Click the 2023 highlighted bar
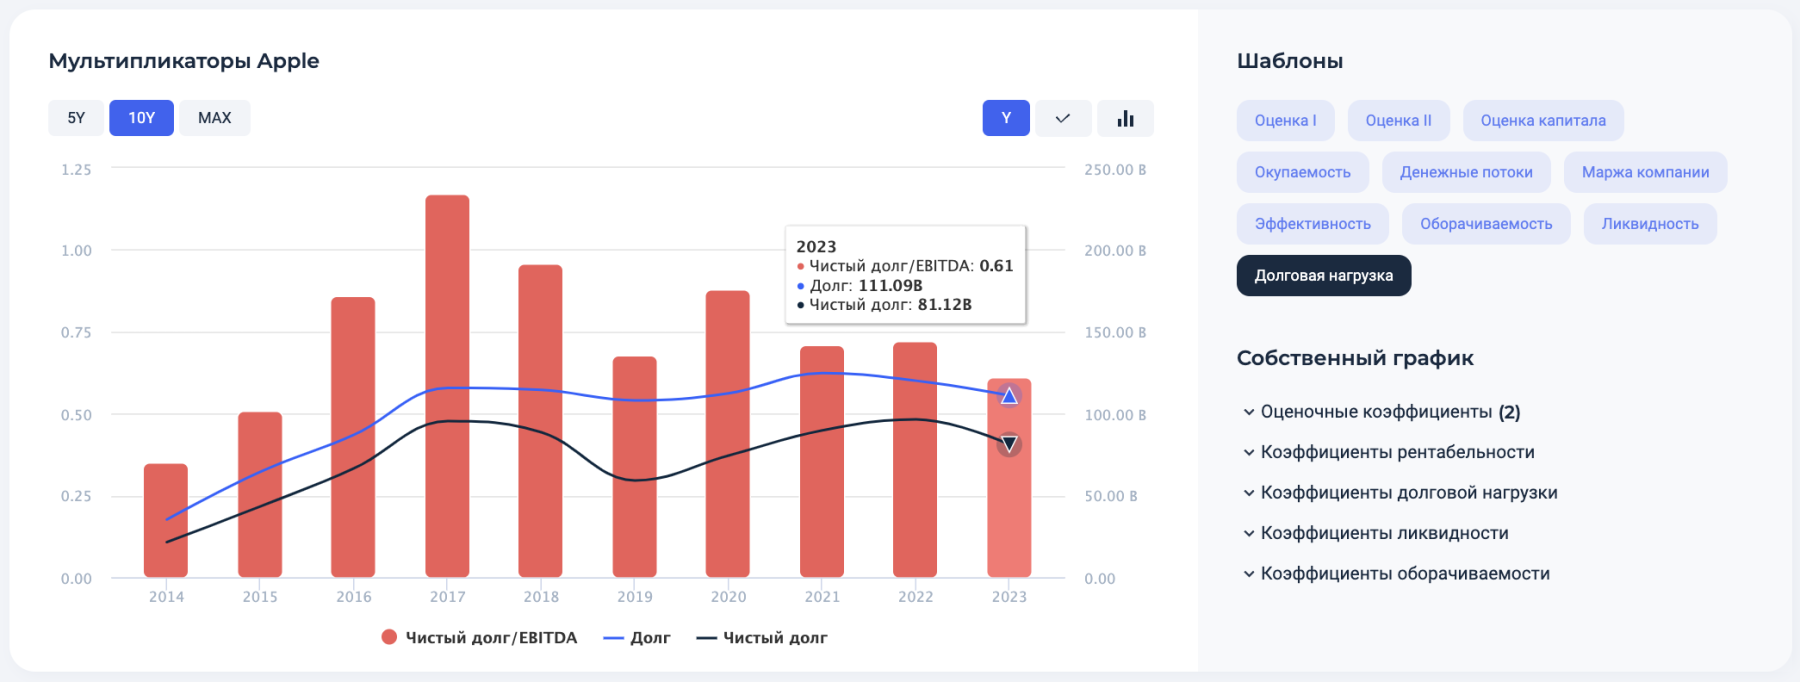The width and height of the screenshot is (1800, 682). point(1009,478)
